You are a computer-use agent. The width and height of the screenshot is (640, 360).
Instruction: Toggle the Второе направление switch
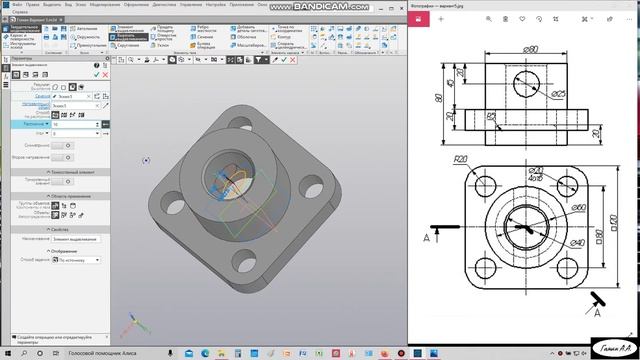pyautogui.click(x=63, y=157)
